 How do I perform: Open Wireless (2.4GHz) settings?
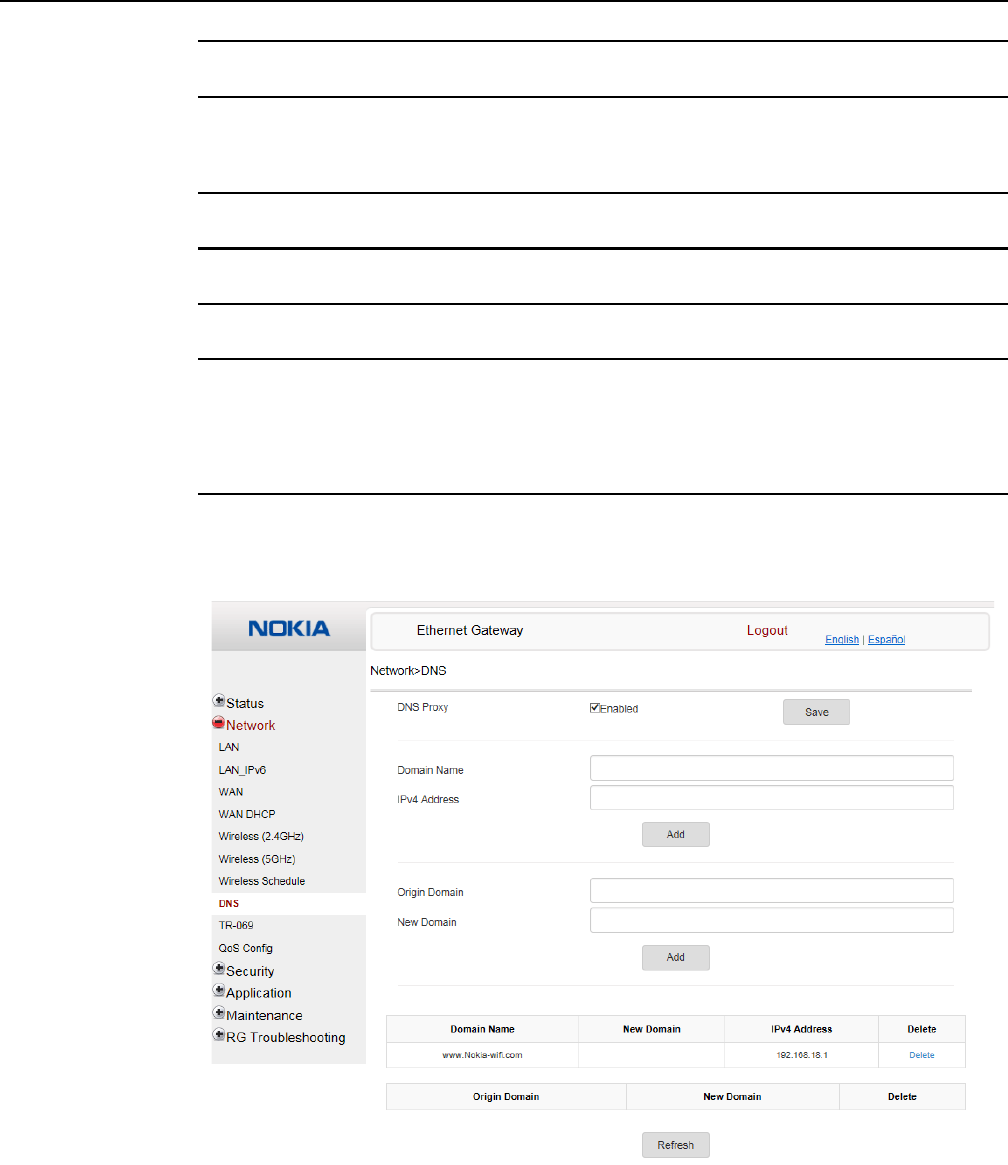pyautogui.click(x=261, y=837)
